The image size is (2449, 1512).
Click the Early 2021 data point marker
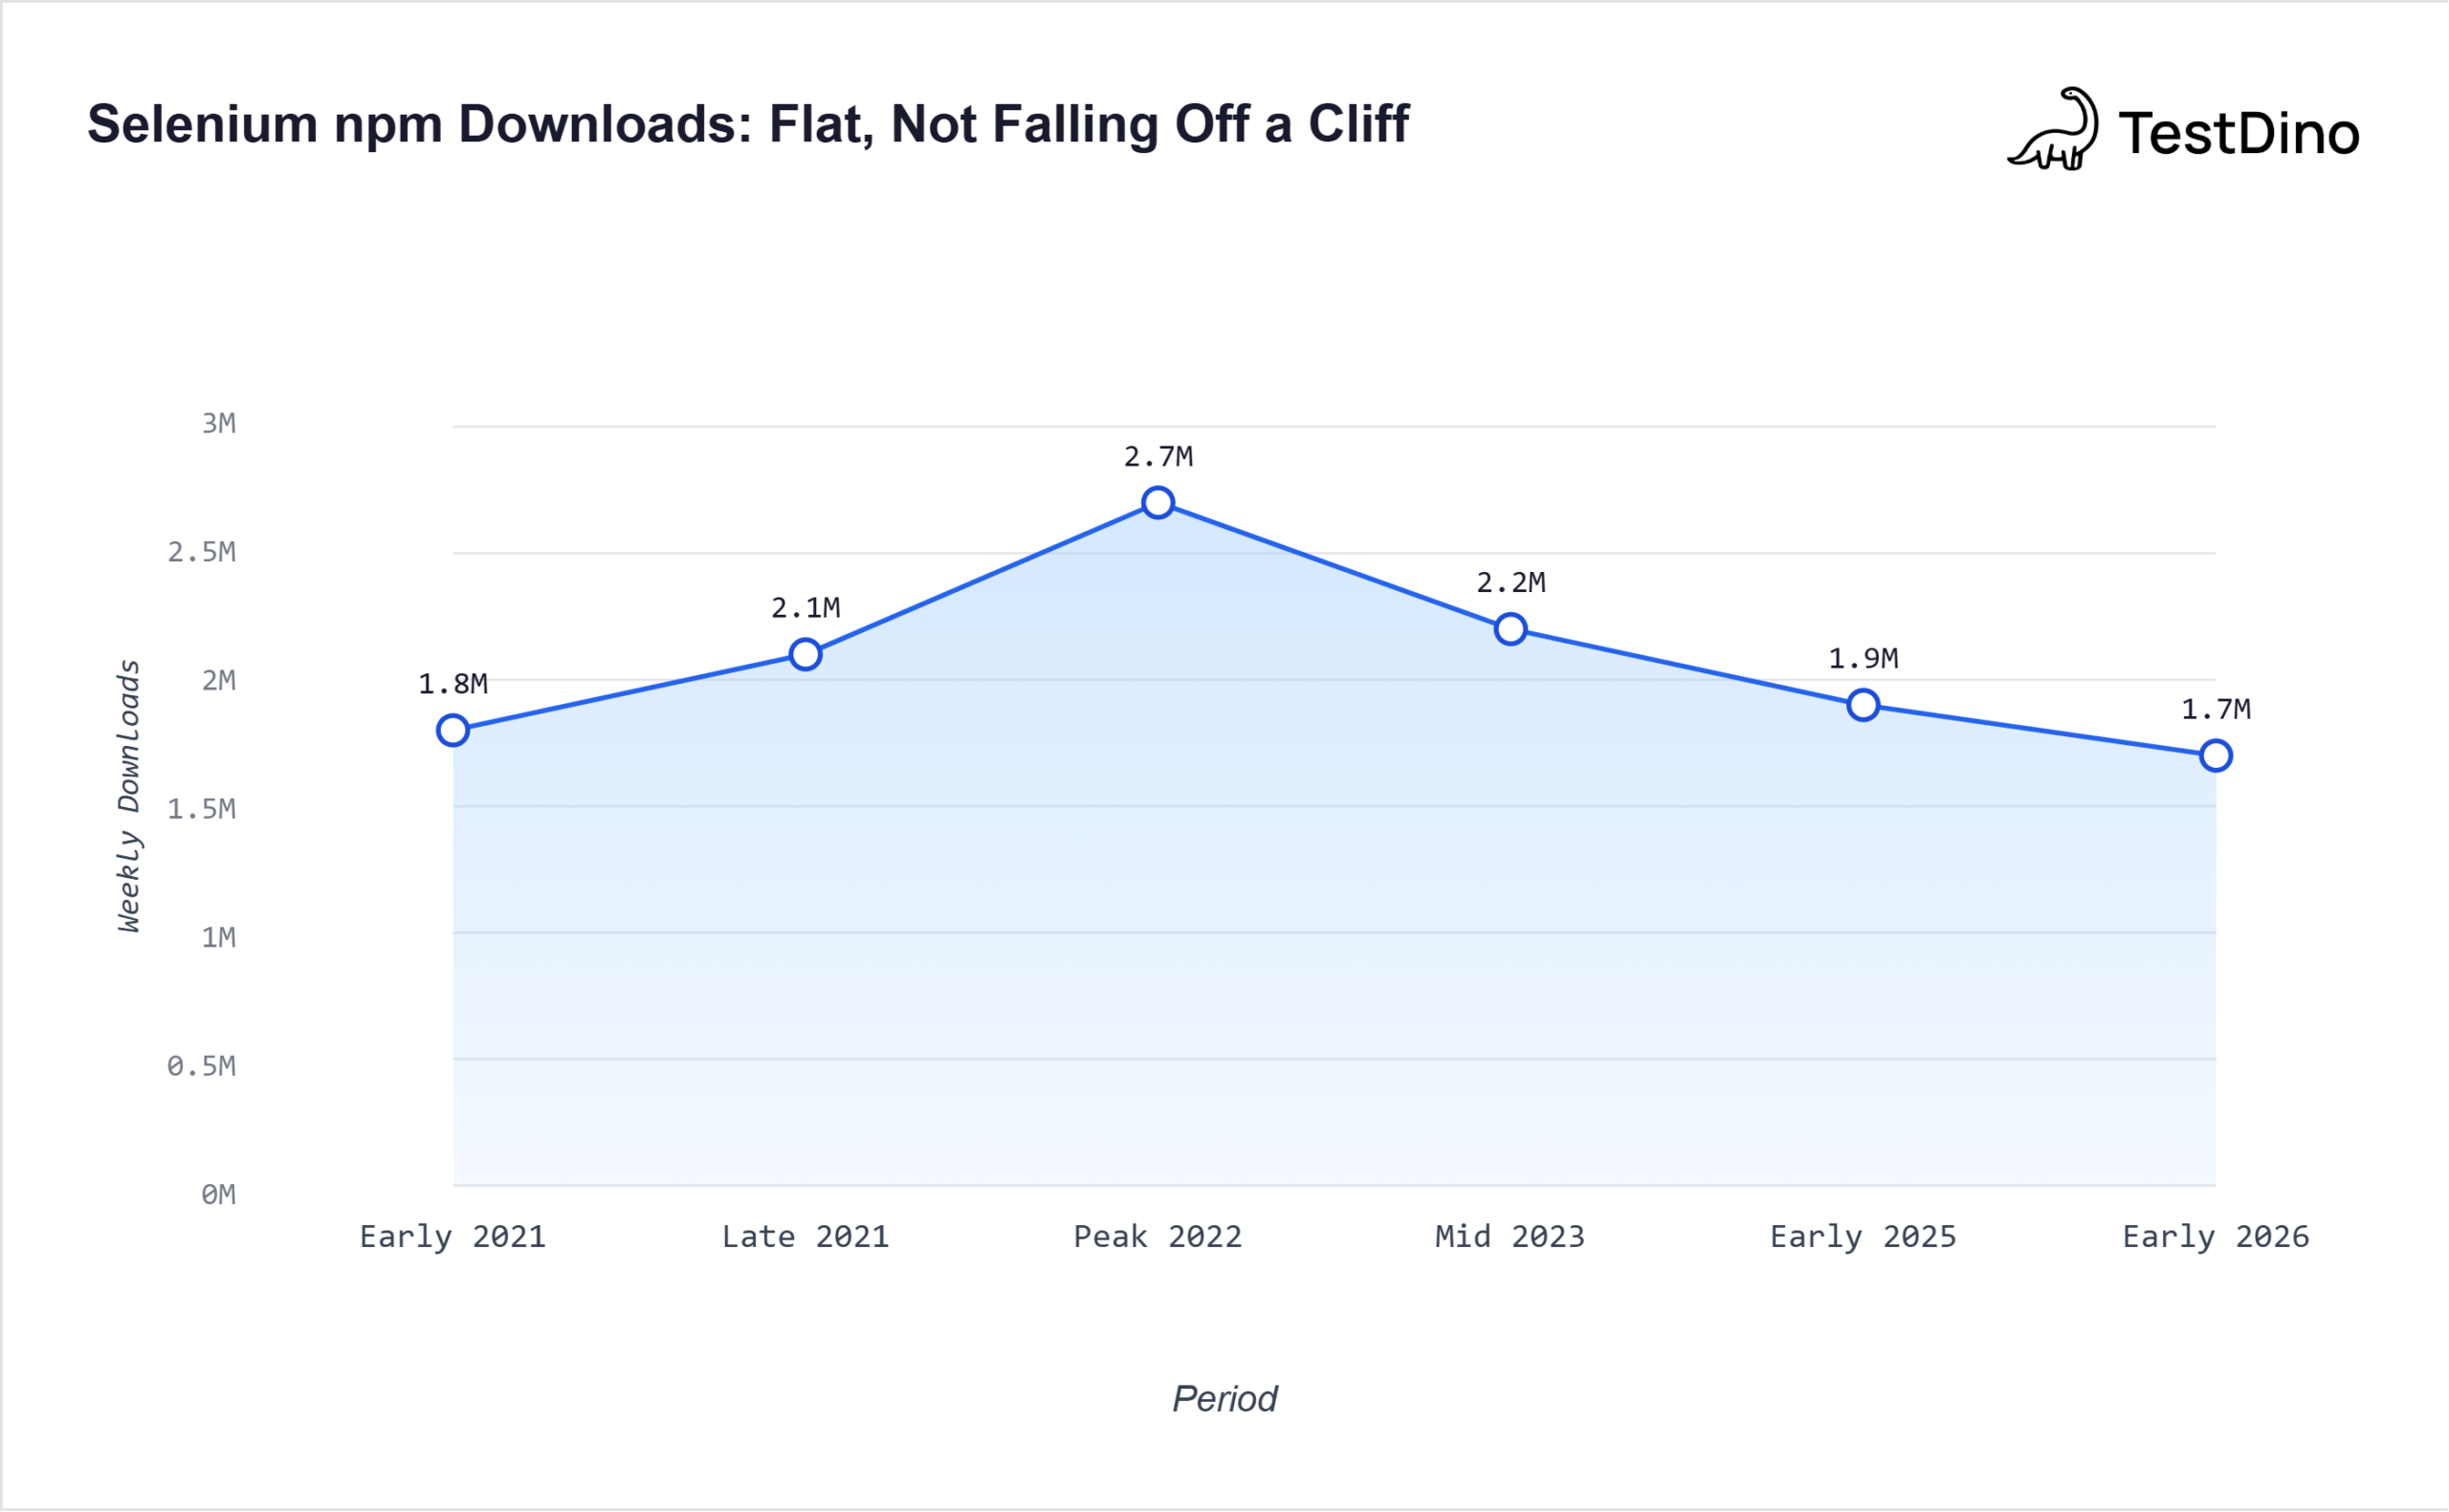[x=453, y=730]
